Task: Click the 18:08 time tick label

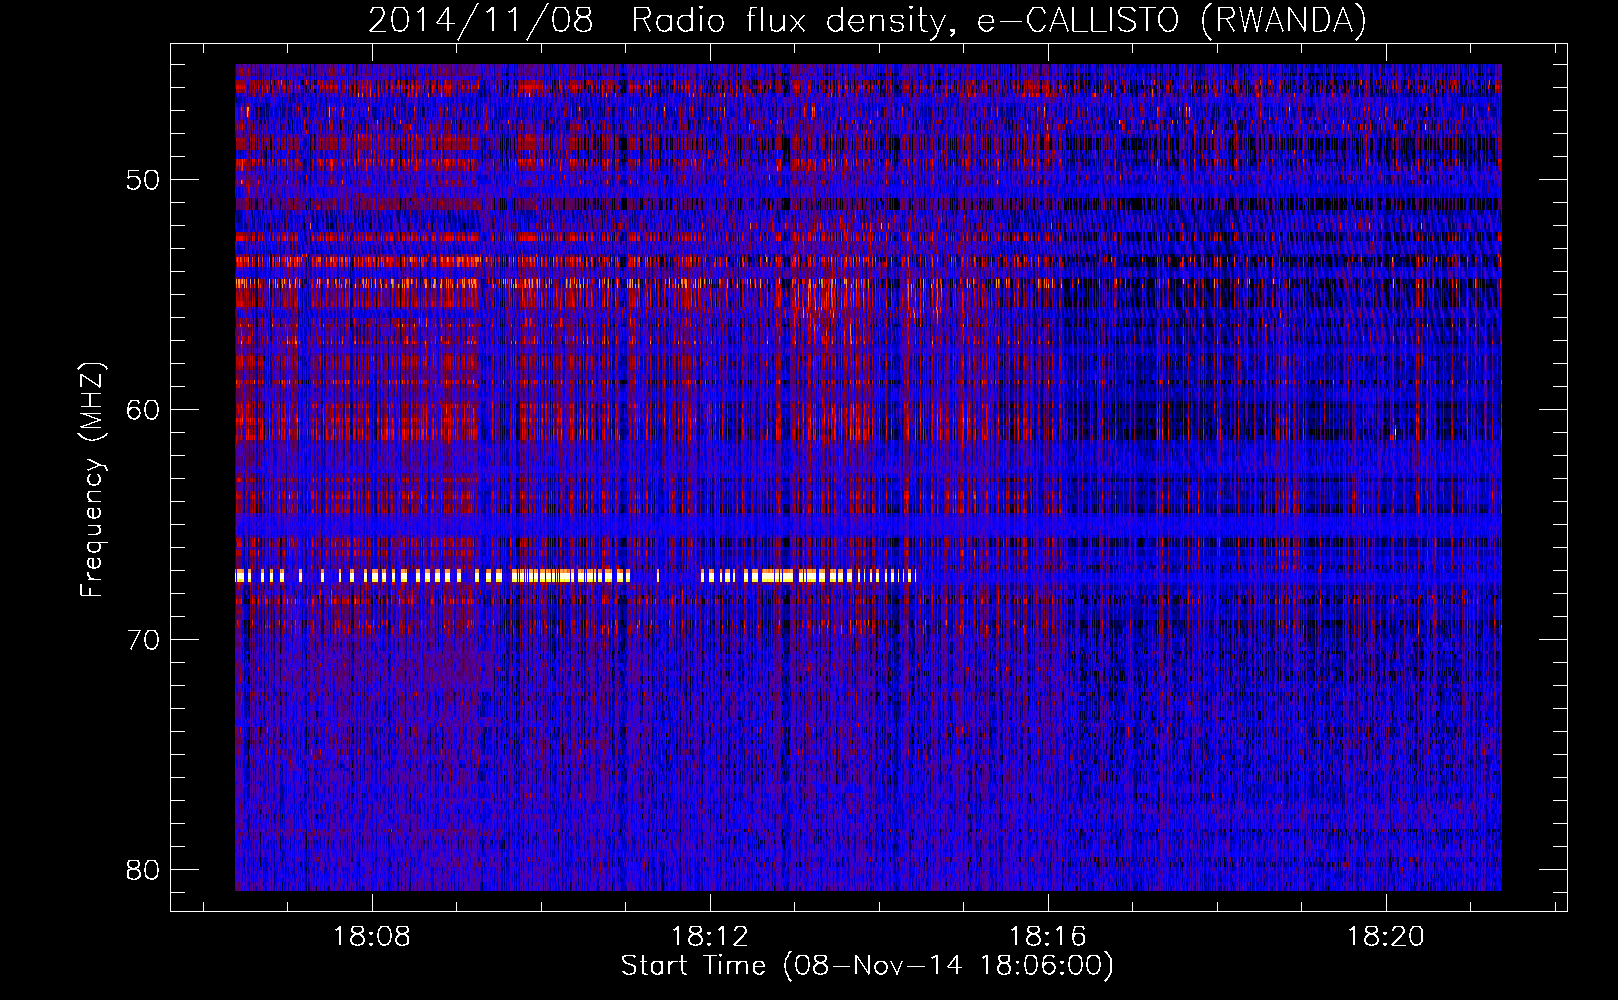Action: click(372, 937)
